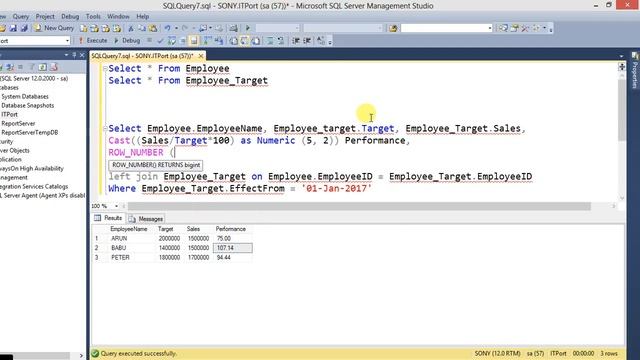This screenshot has height=360, width=640.
Task: Click Specify Values for Template Parameters icon
Action: pyautogui.click(x=321, y=40)
